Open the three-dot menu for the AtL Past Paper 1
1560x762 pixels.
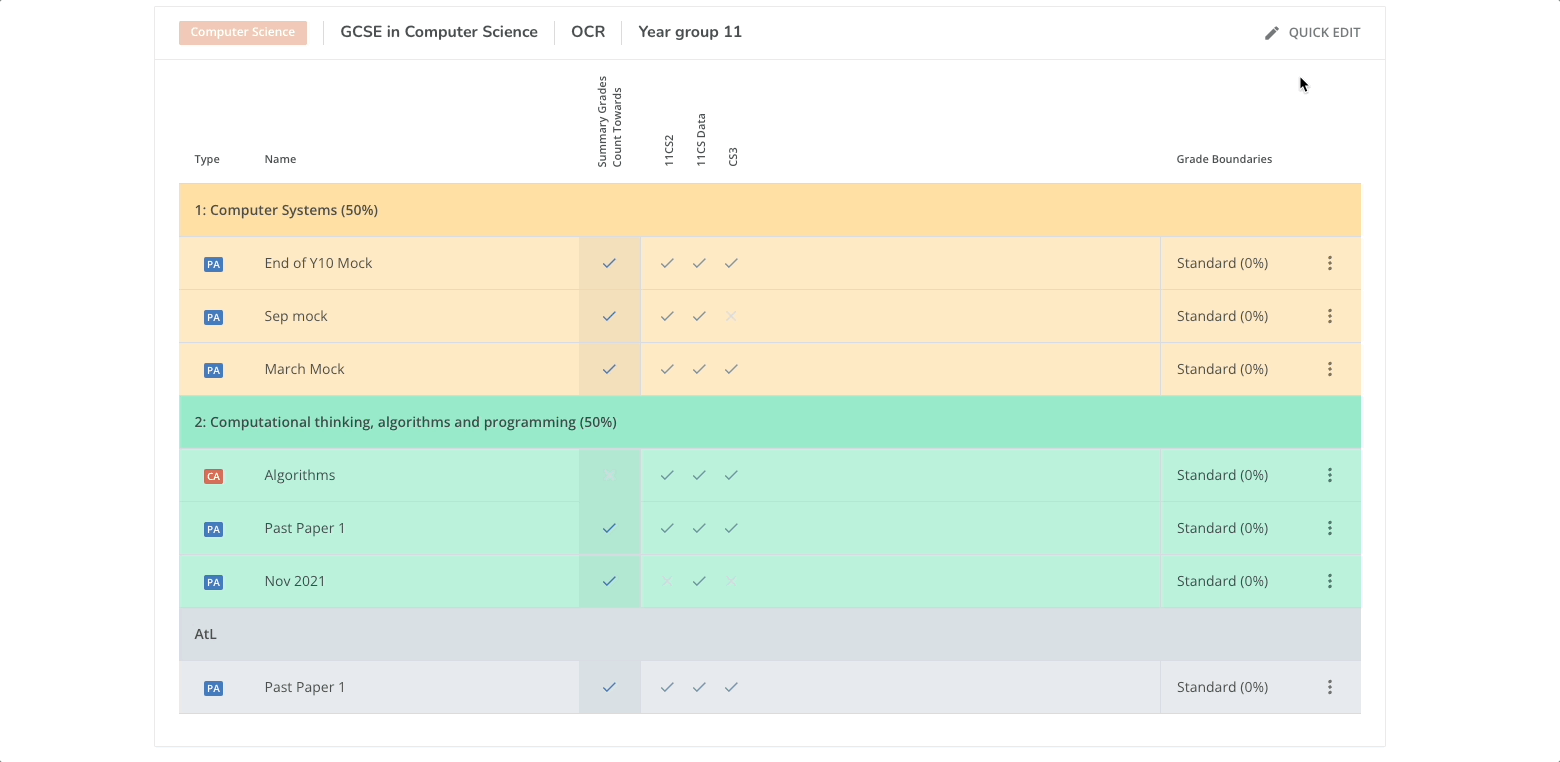tap(1330, 687)
